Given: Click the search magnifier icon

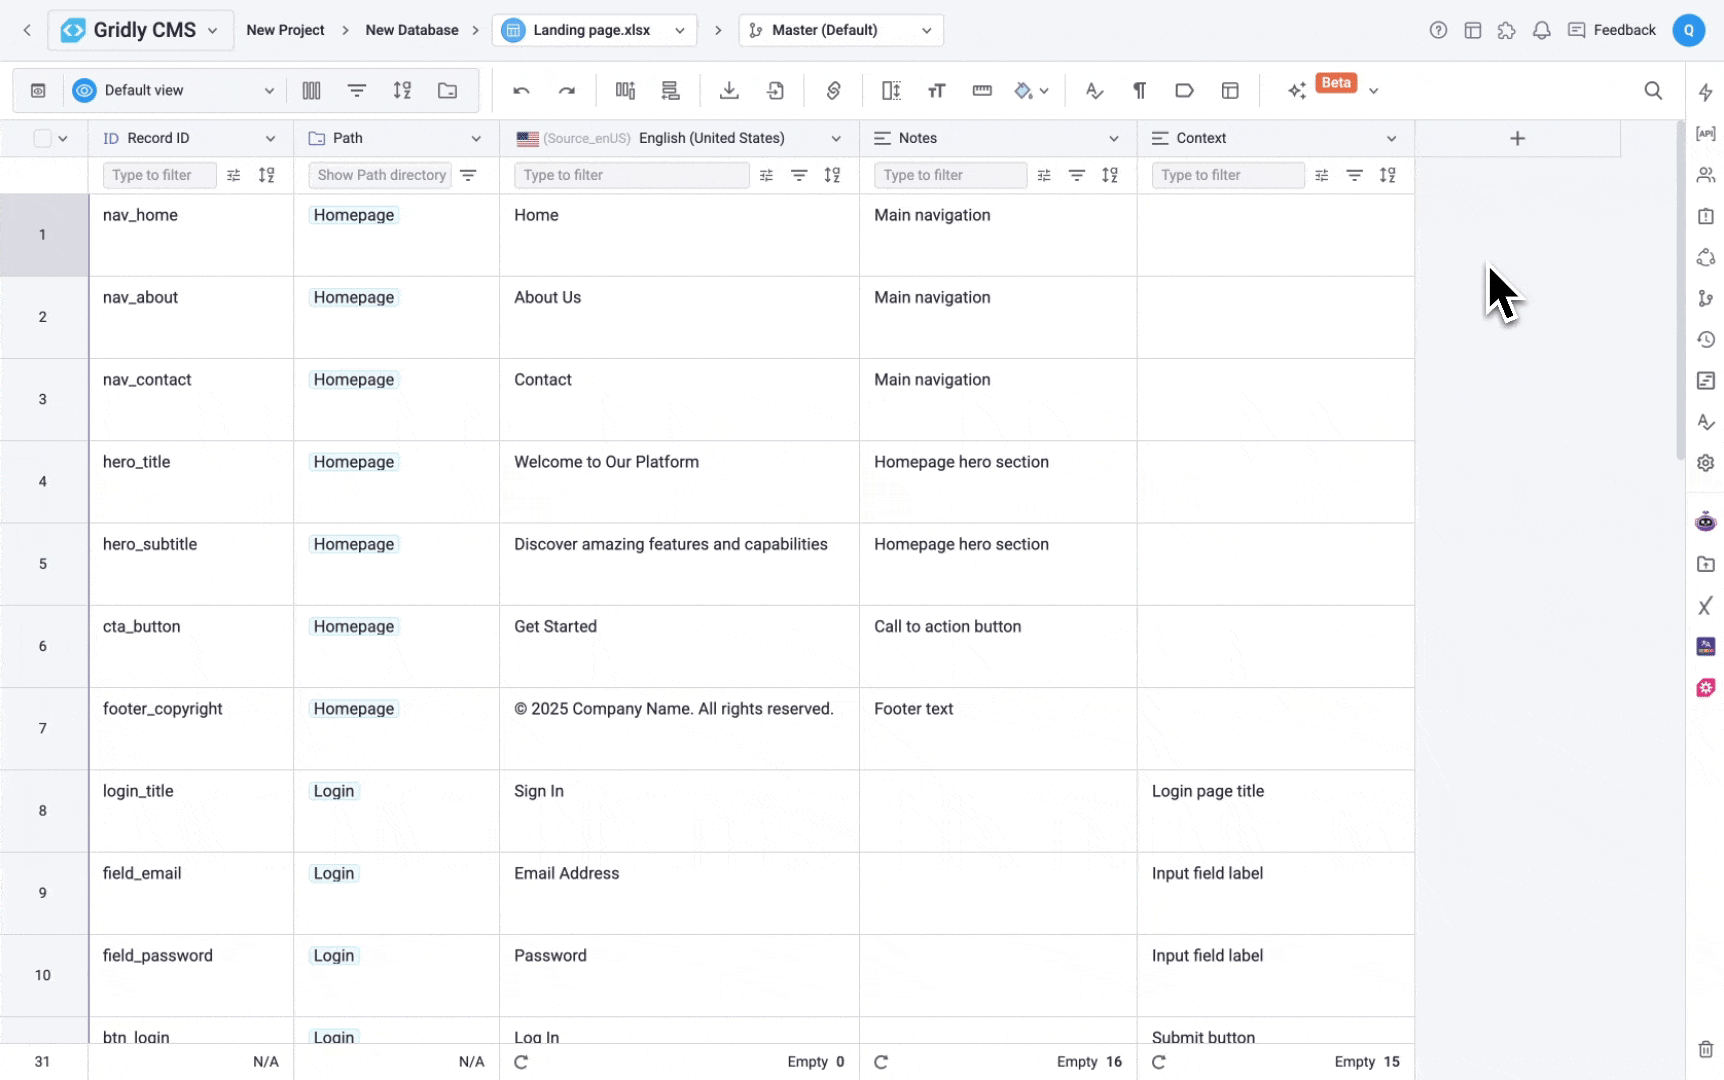Looking at the screenshot, I should click(1653, 91).
